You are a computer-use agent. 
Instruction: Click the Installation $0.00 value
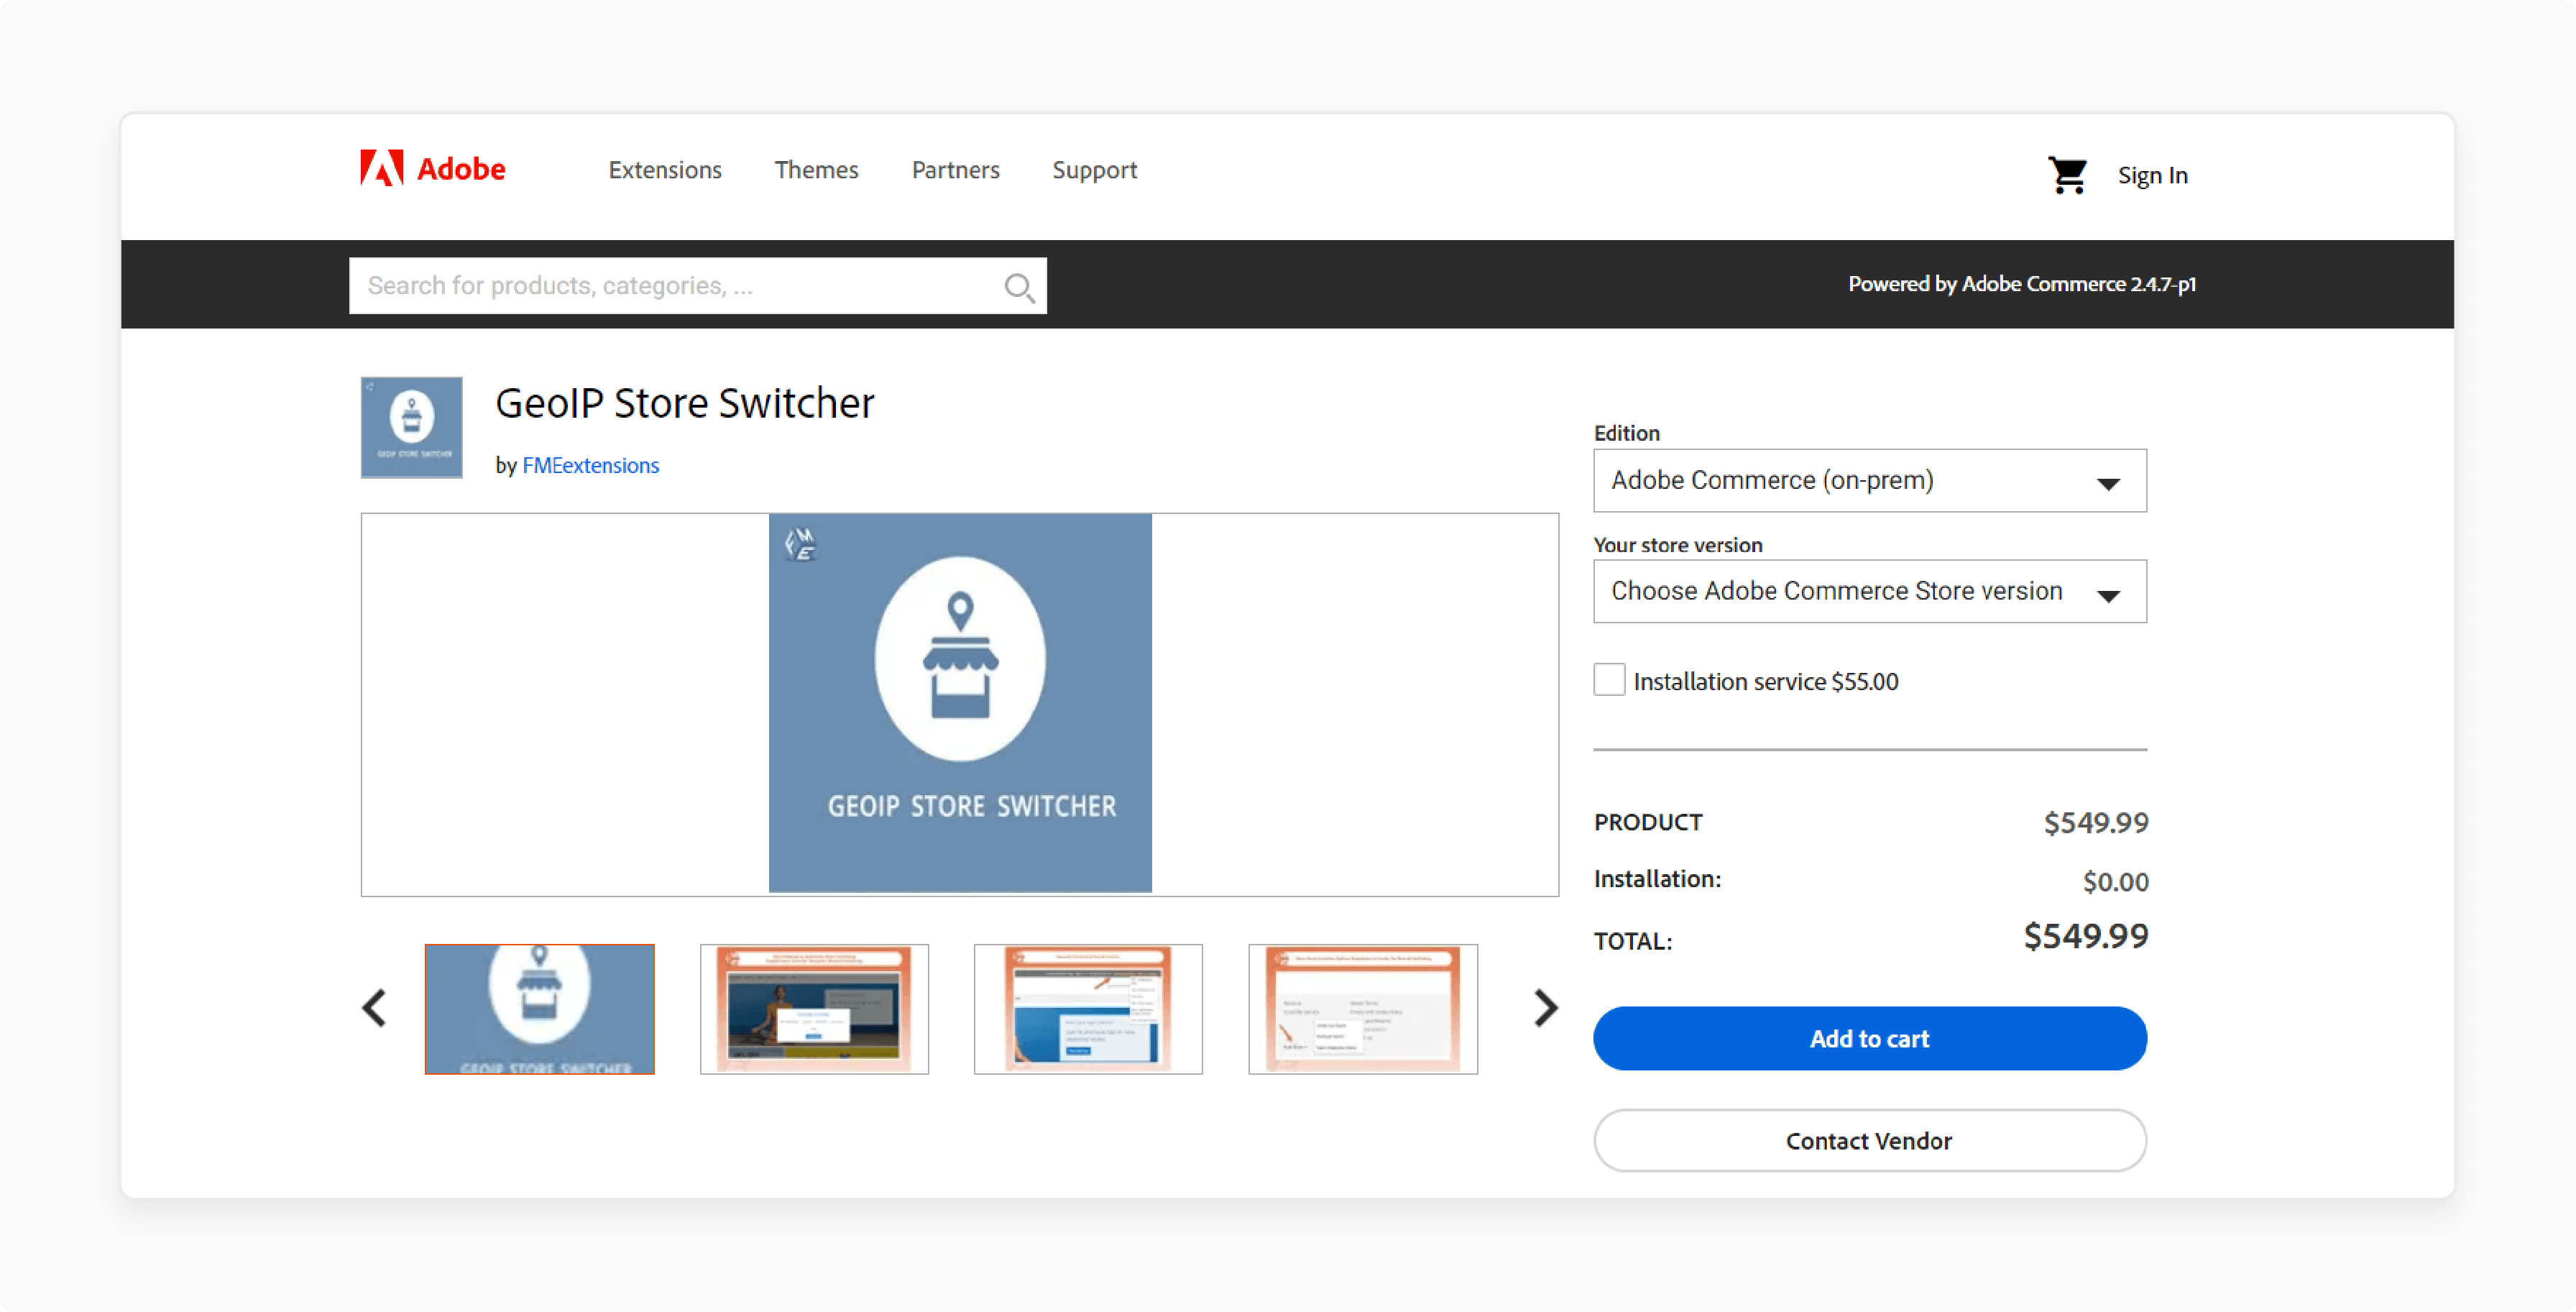(2115, 882)
